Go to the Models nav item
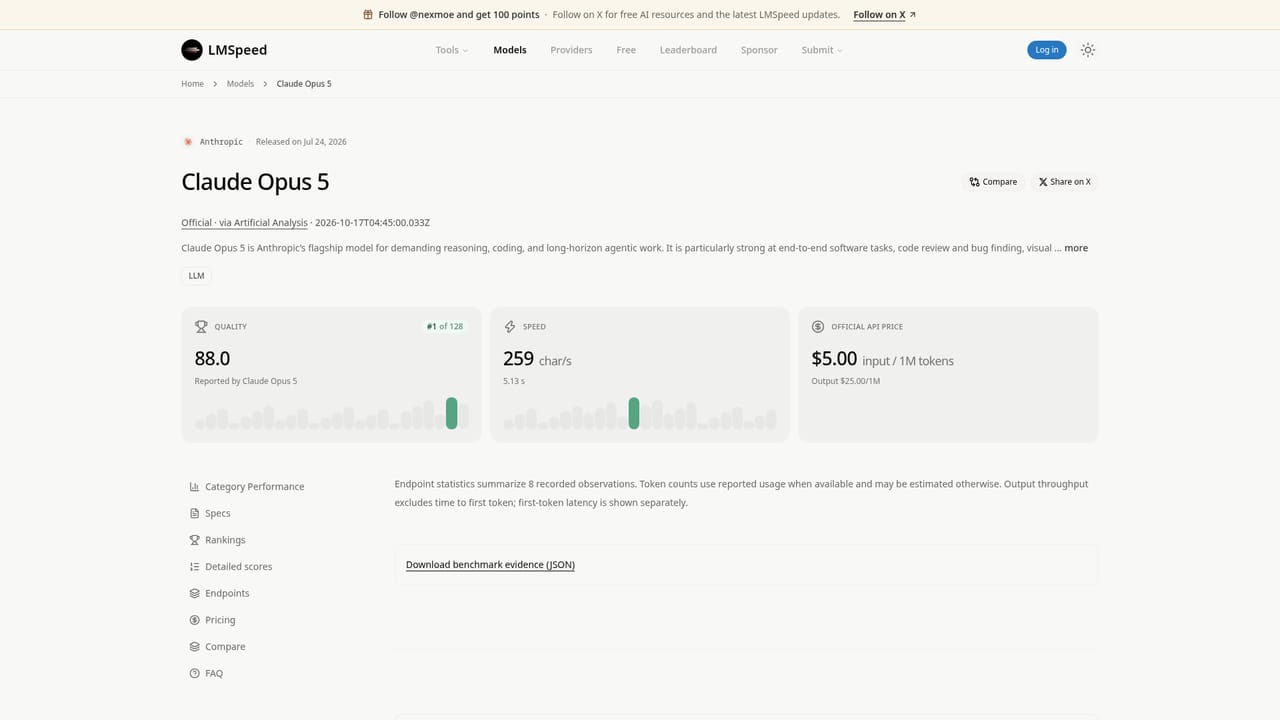Image resolution: width=1280 pixels, height=720 pixels. click(510, 50)
